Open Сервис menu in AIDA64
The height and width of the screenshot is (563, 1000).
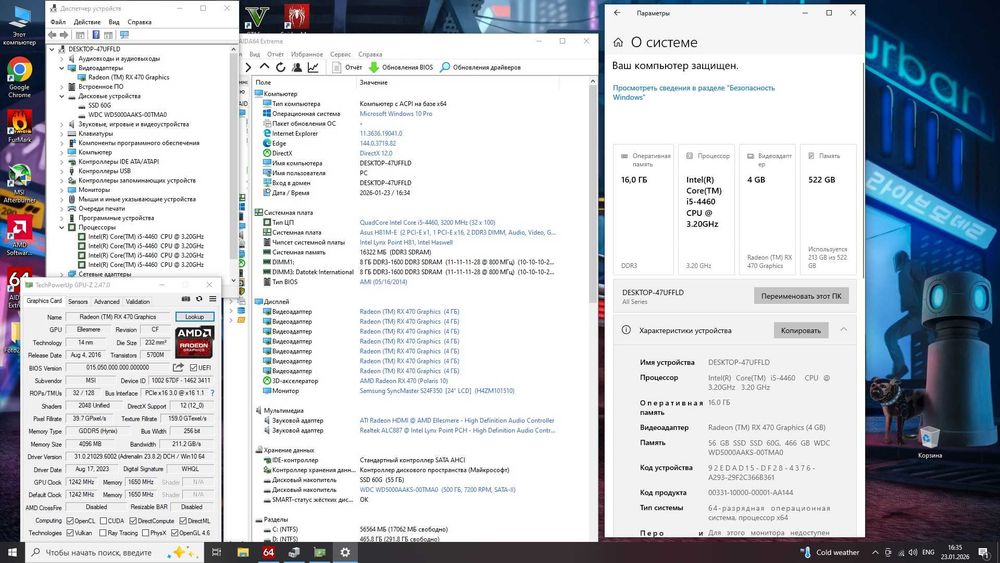tap(341, 54)
